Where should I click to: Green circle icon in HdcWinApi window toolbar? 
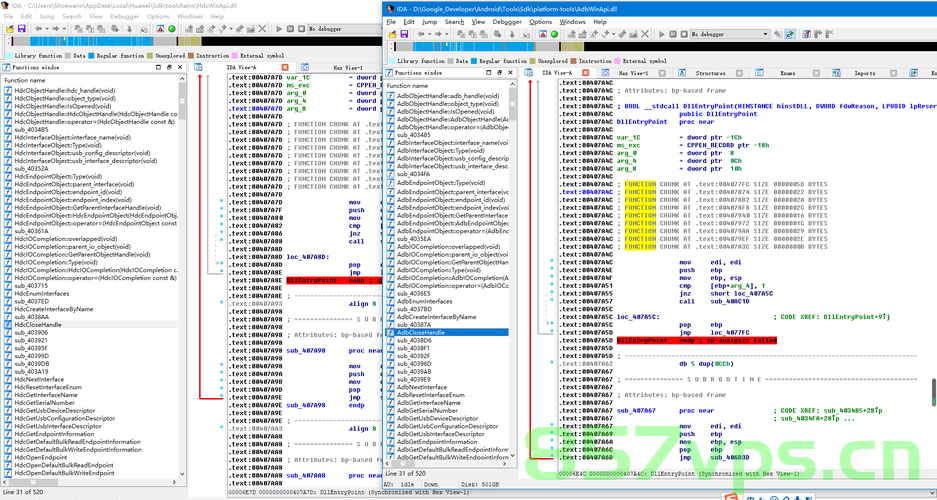coord(172,29)
